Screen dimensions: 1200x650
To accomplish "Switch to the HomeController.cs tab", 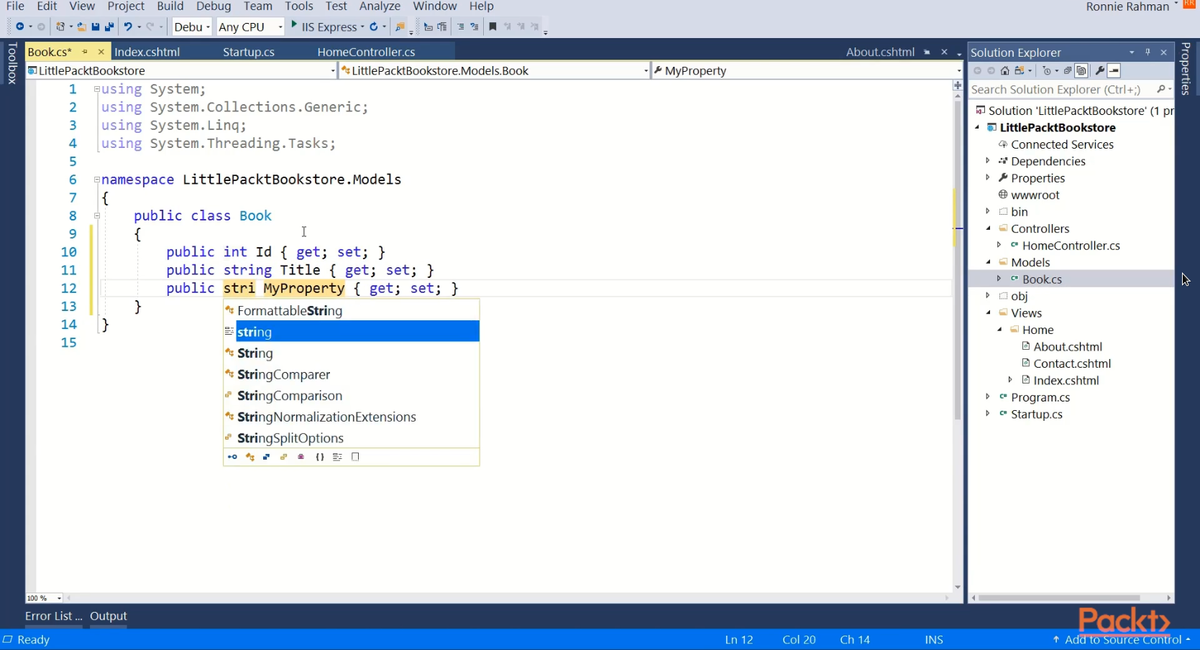I will 366,52.
